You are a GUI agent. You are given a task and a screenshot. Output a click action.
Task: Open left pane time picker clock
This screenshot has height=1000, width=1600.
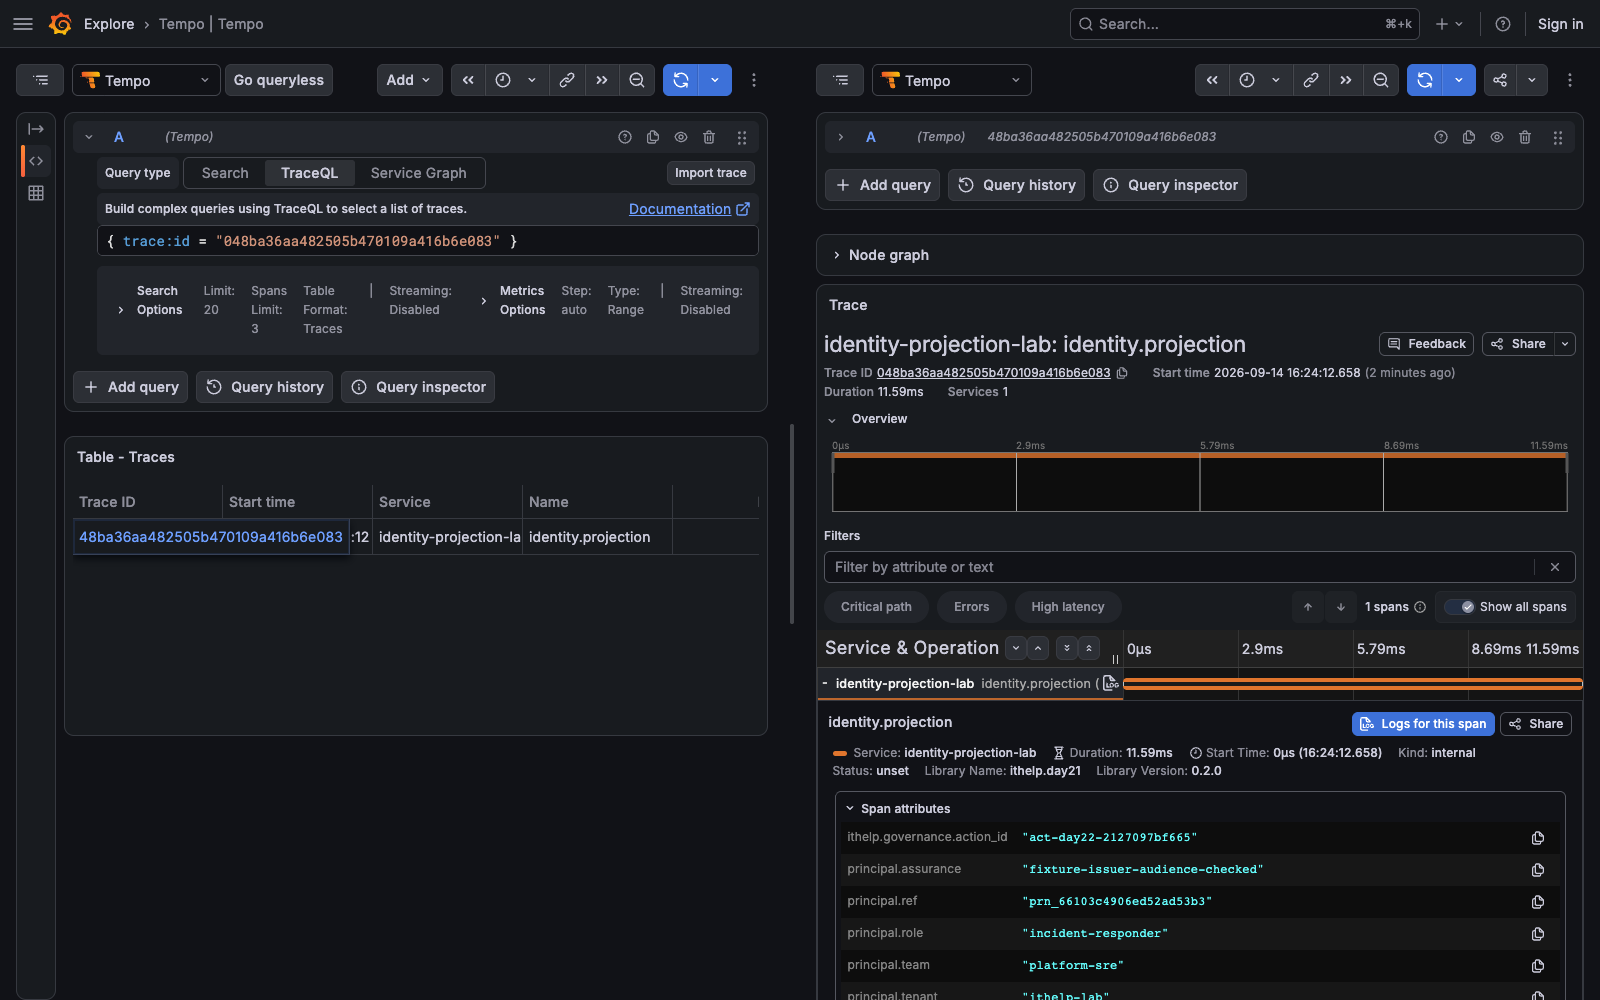pyautogui.click(x=503, y=80)
